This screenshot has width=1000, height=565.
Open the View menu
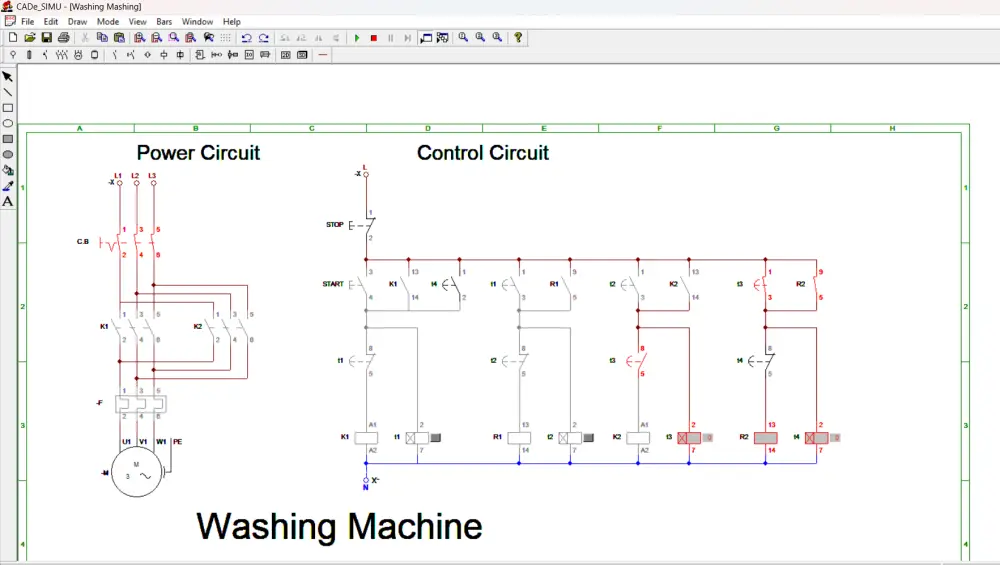coord(138,21)
